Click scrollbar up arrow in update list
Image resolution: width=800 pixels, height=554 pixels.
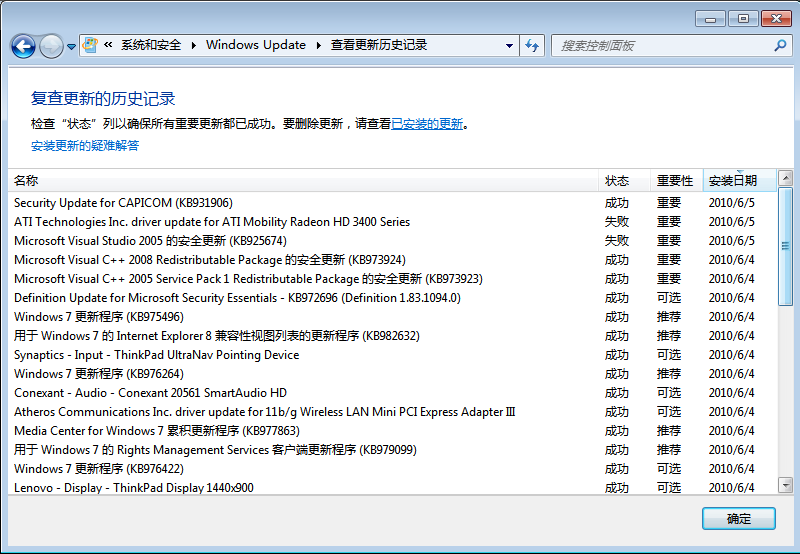tap(786, 178)
